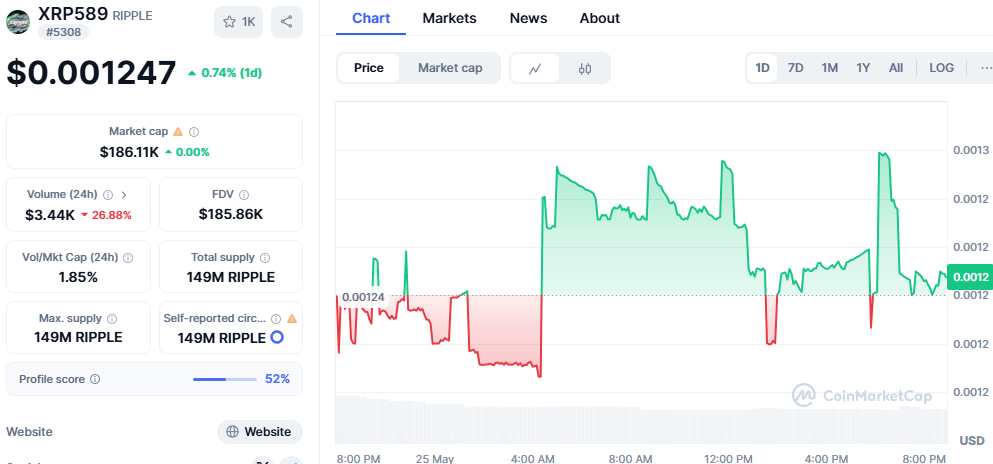Open the Market cap info circle icon

[x=194, y=132]
